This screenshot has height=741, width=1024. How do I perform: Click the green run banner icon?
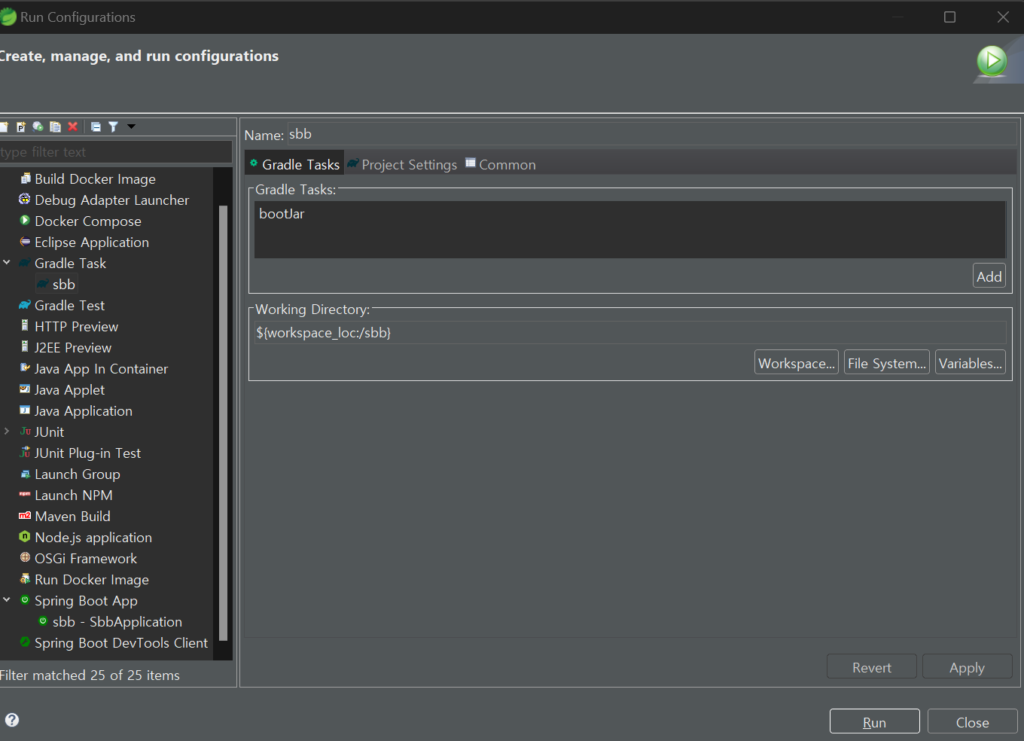992,61
